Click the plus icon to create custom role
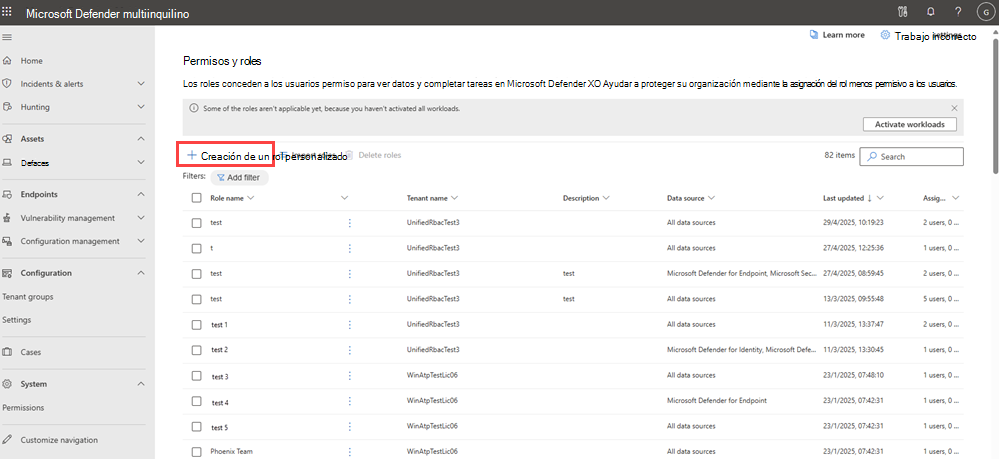This screenshot has width=999, height=459. tap(191, 155)
